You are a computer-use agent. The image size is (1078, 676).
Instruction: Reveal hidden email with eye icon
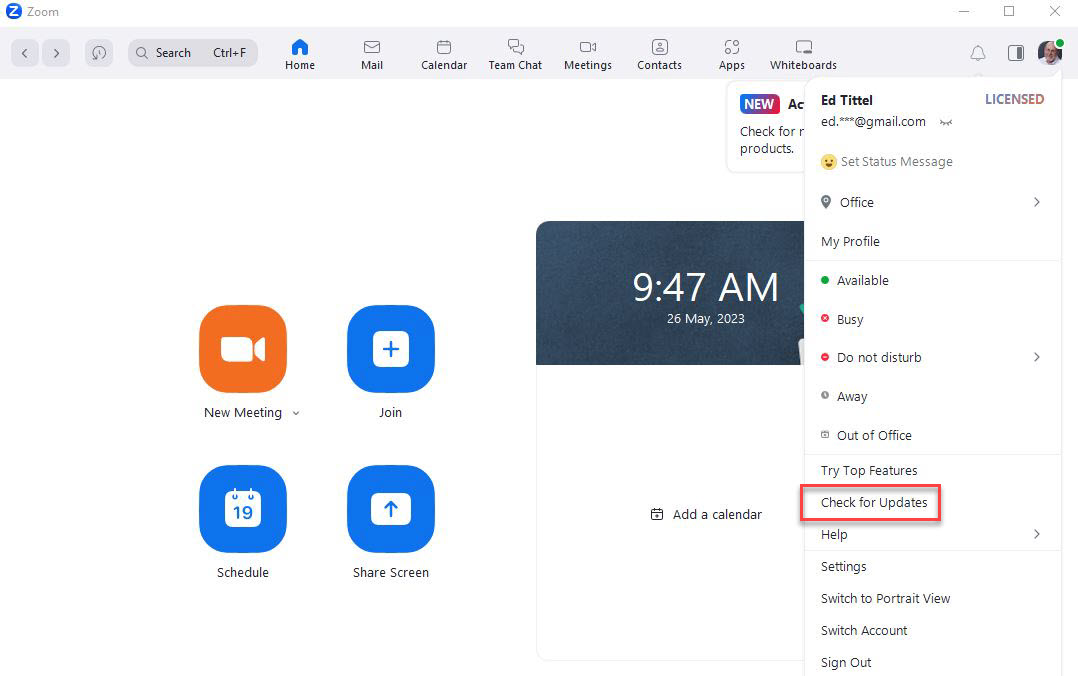(945, 122)
